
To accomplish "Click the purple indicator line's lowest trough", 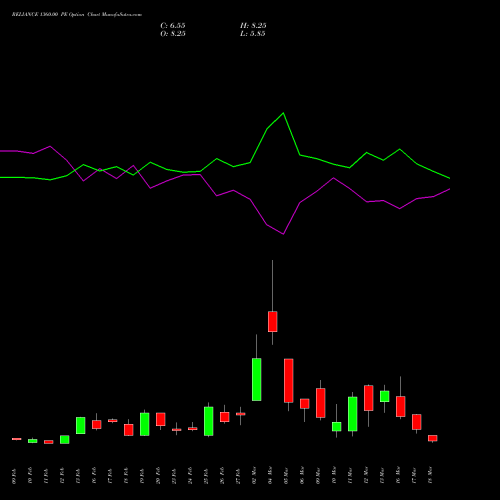I will 283,234.
